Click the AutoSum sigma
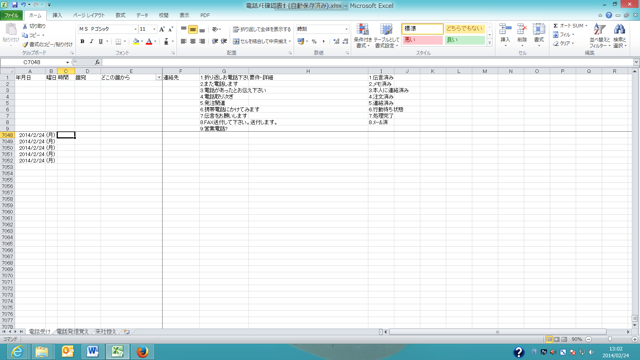640x360 pixels. pyautogui.click(x=556, y=26)
